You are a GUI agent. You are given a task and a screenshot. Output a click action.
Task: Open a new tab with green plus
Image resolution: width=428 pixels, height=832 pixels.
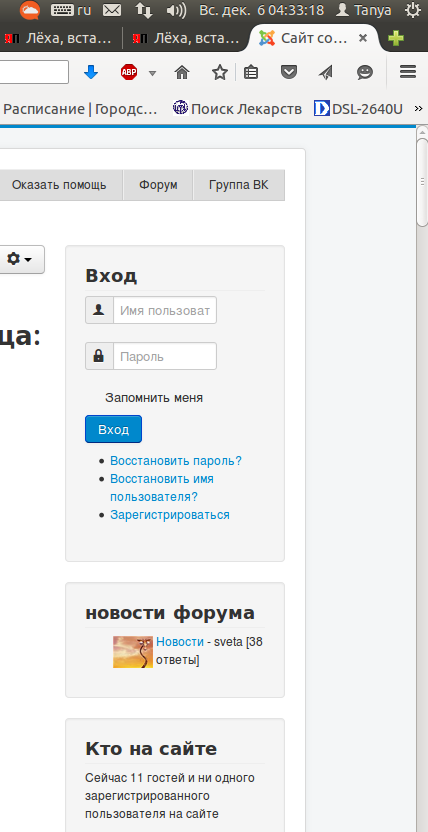click(x=396, y=38)
